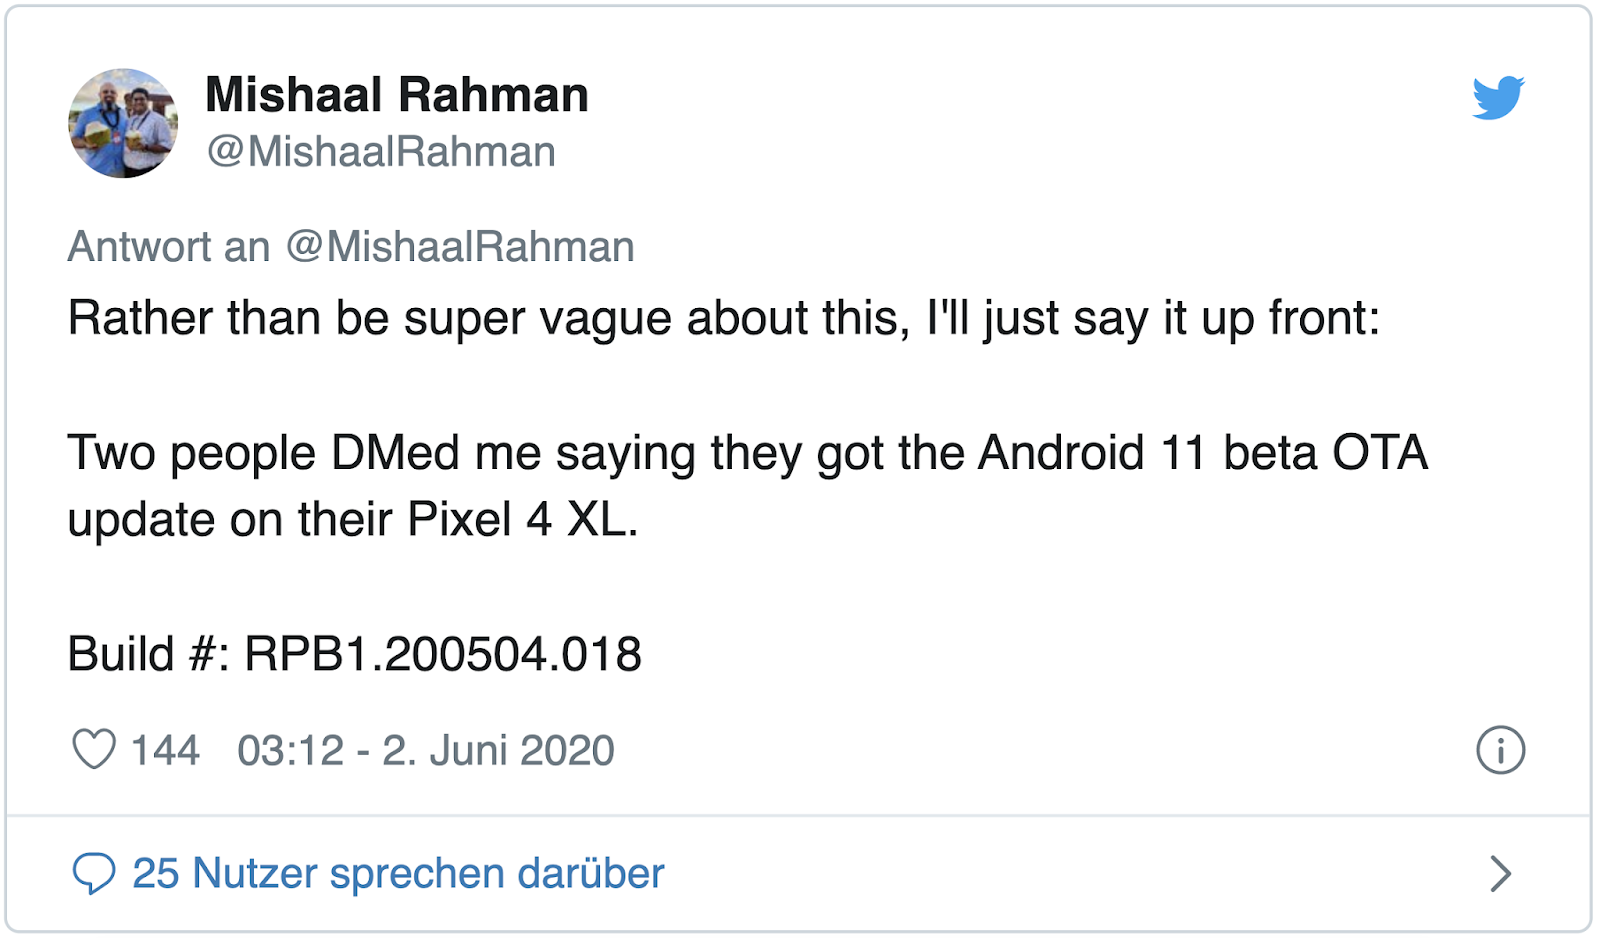Screen dimensions: 1600x938
Task: Click the Rather than be super vague sentence
Action: point(723,319)
